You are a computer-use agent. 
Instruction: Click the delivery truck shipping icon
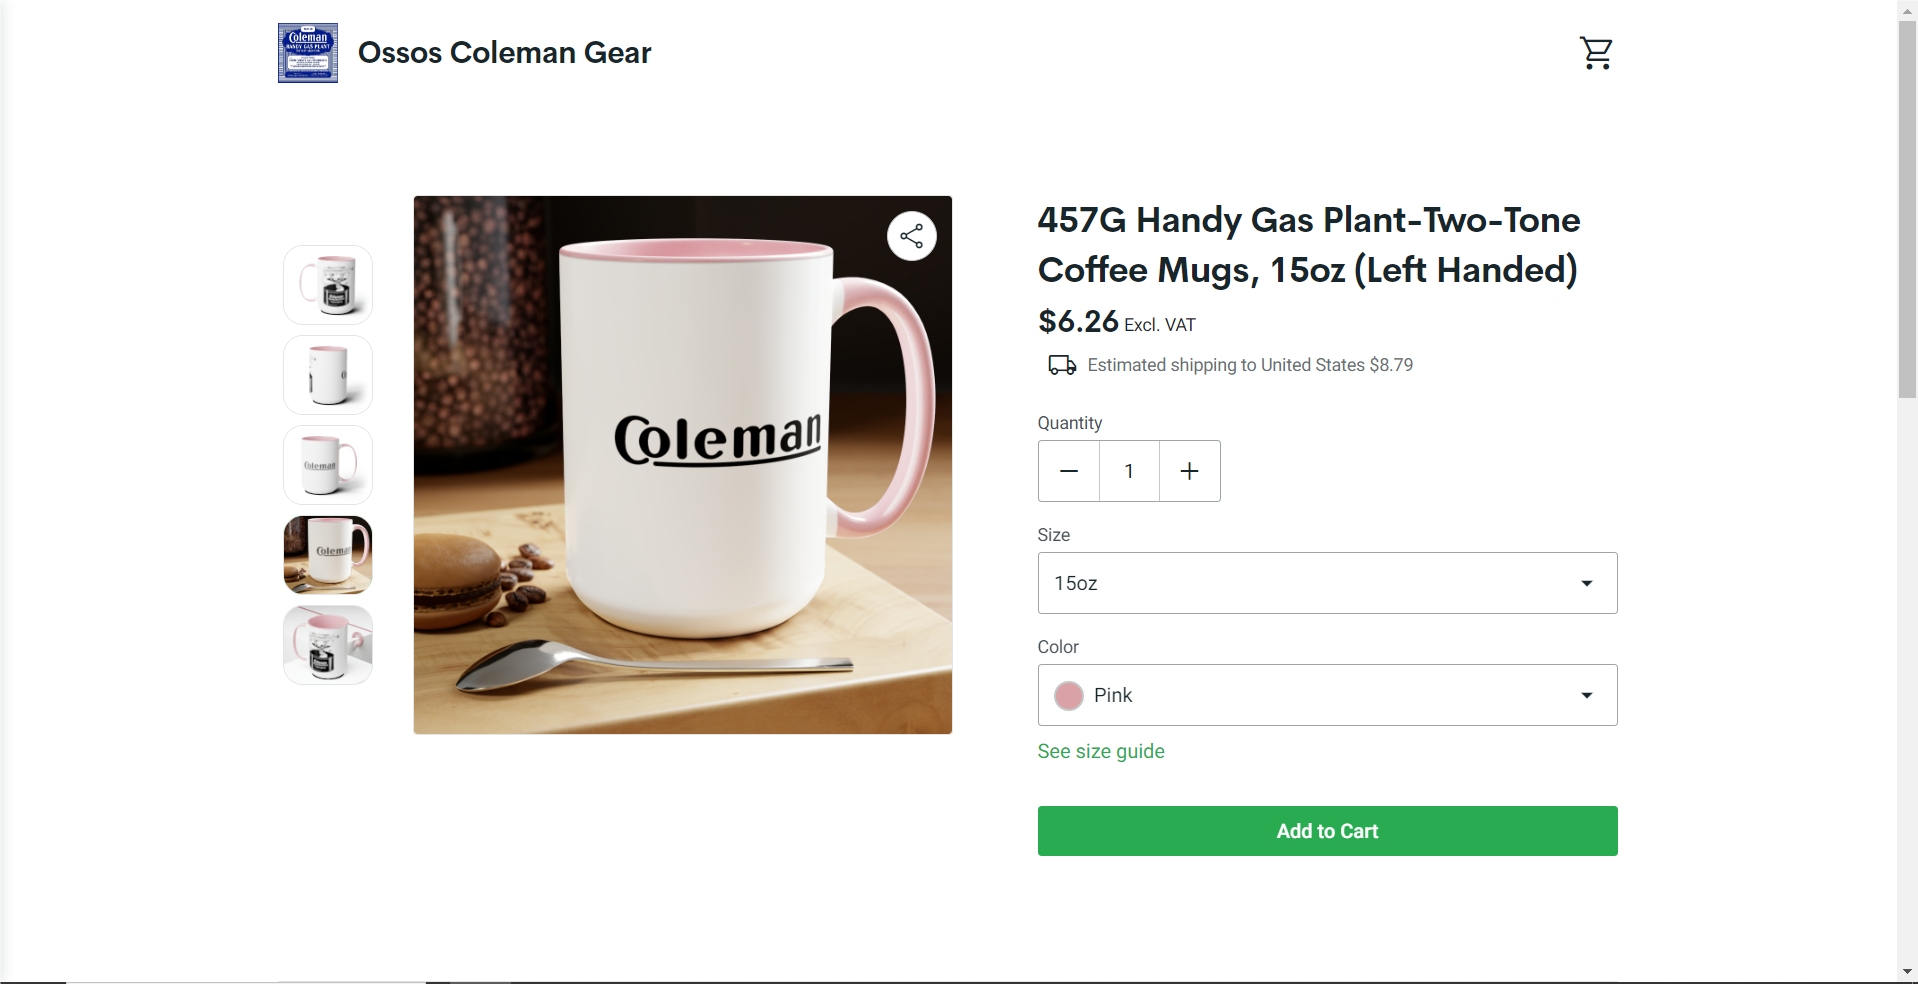pyautogui.click(x=1061, y=365)
